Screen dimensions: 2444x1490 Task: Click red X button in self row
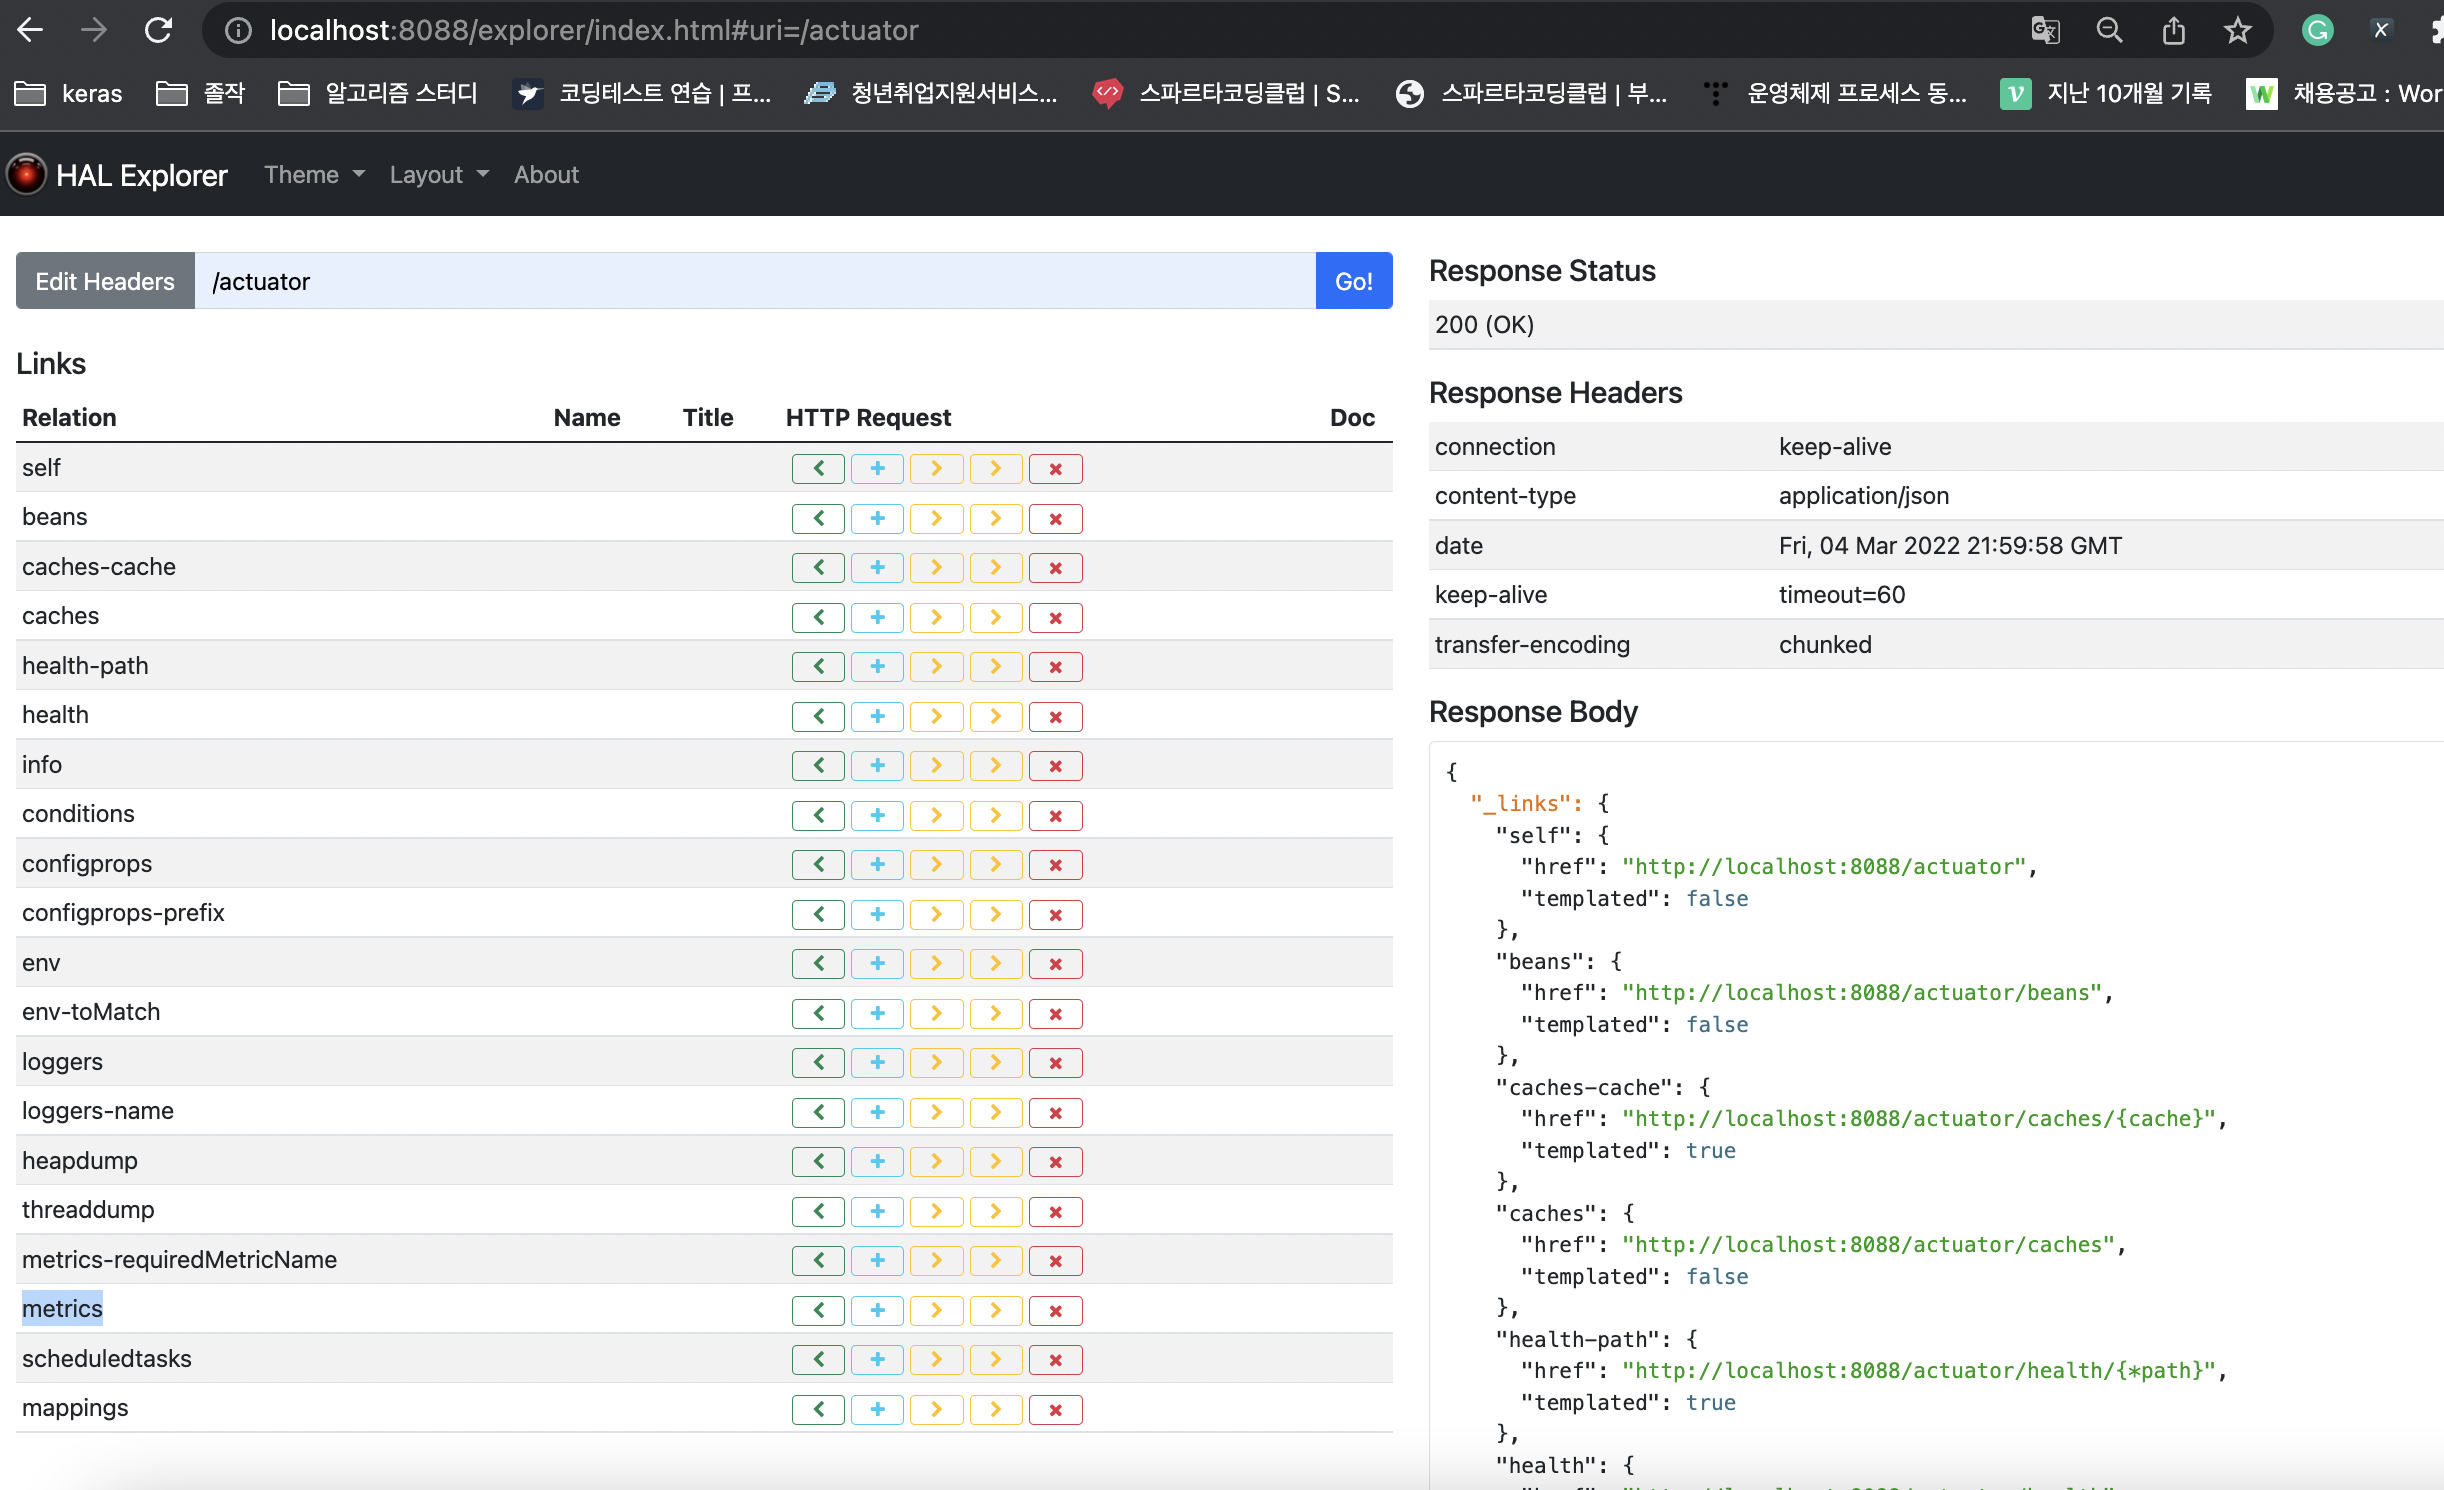coord(1055,469)
